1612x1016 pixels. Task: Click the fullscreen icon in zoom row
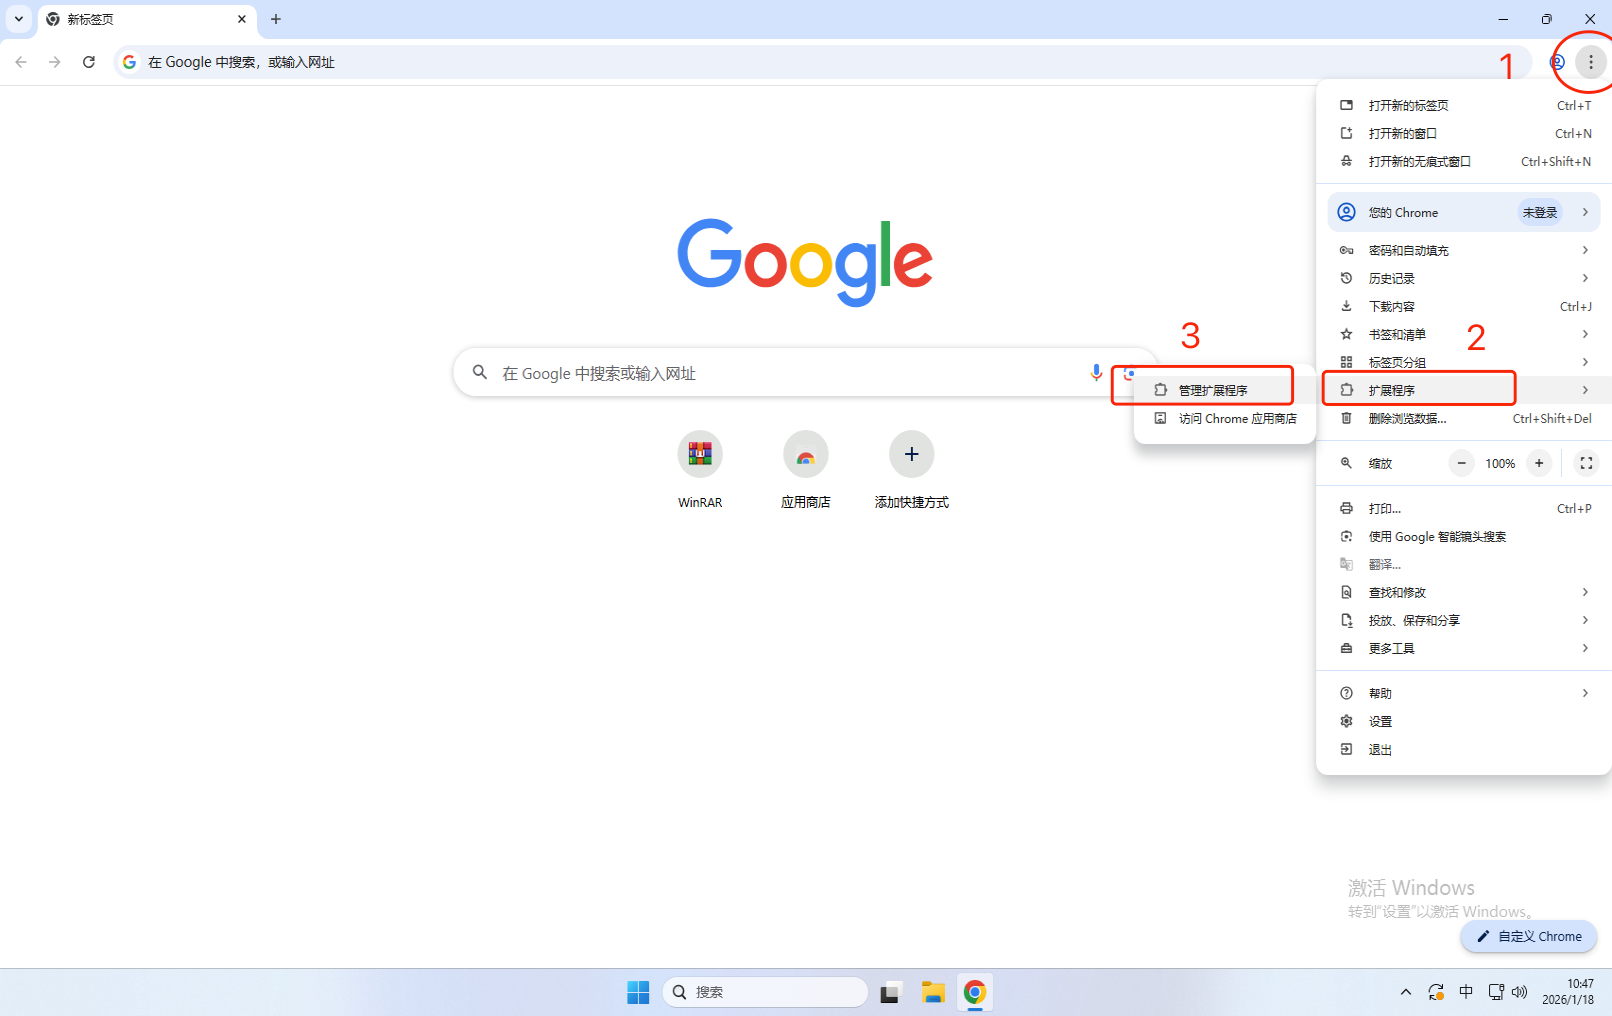click(1586, 463)
